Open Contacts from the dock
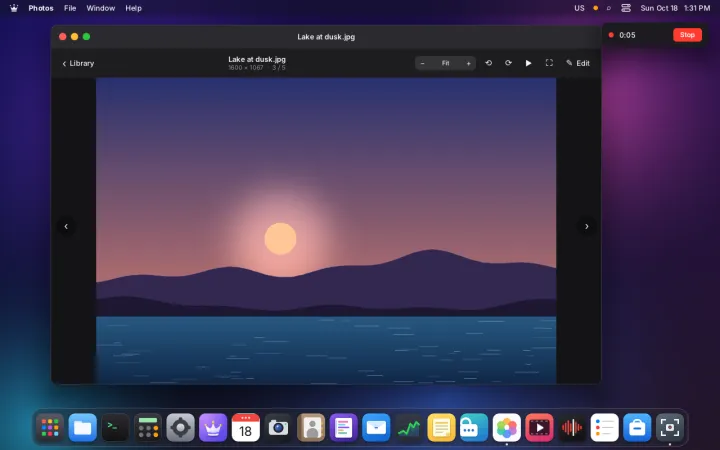This screenshot has width=720, height=450. pos(311,428)
